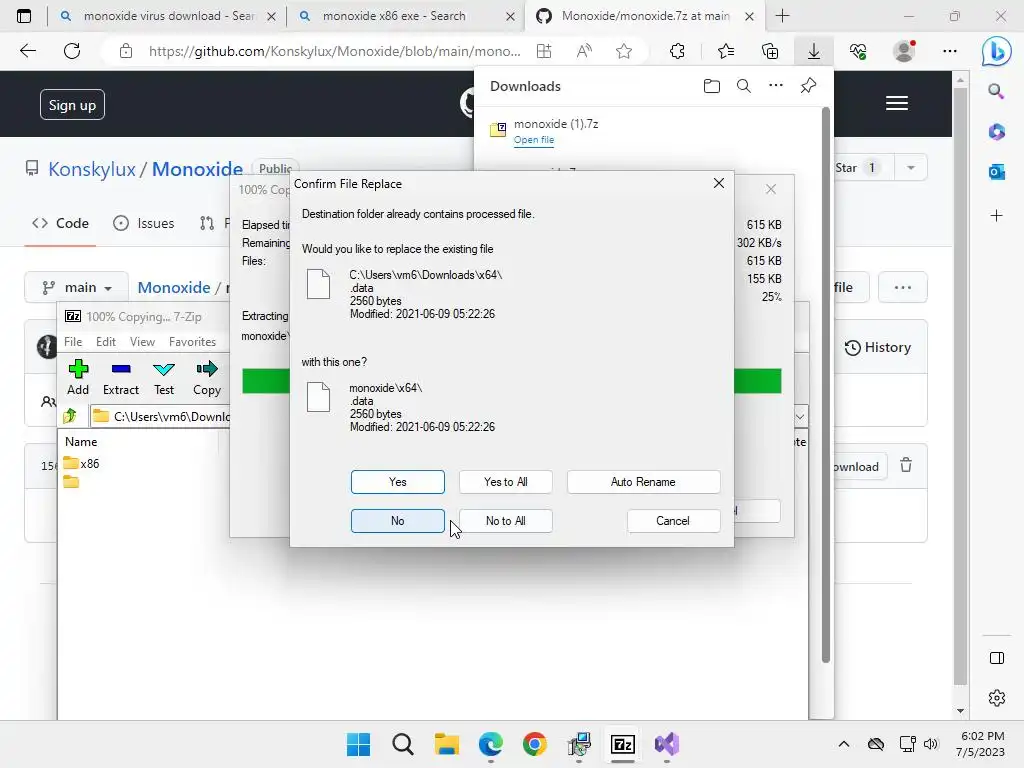Open the downloads folder icon
The height and width of the screenshot is (768, 1024).
point(712,86)
